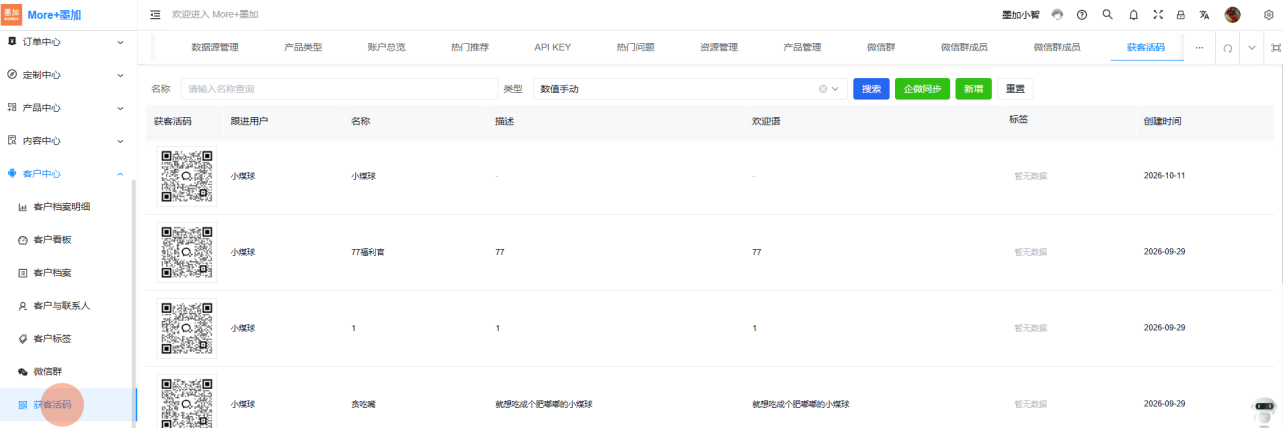Open the QR code in the 77福利官 row
Screen dimensions: 1283x428
(186, 252)
